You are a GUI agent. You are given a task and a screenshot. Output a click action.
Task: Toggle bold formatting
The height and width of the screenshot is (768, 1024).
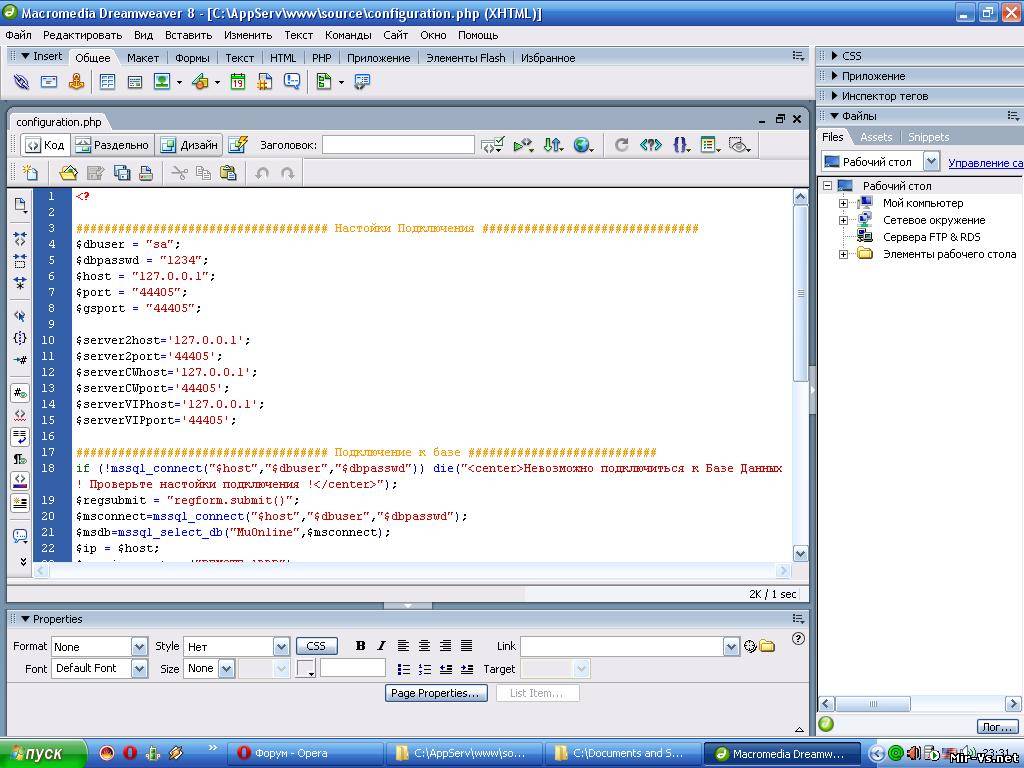[x=360, y=646]
